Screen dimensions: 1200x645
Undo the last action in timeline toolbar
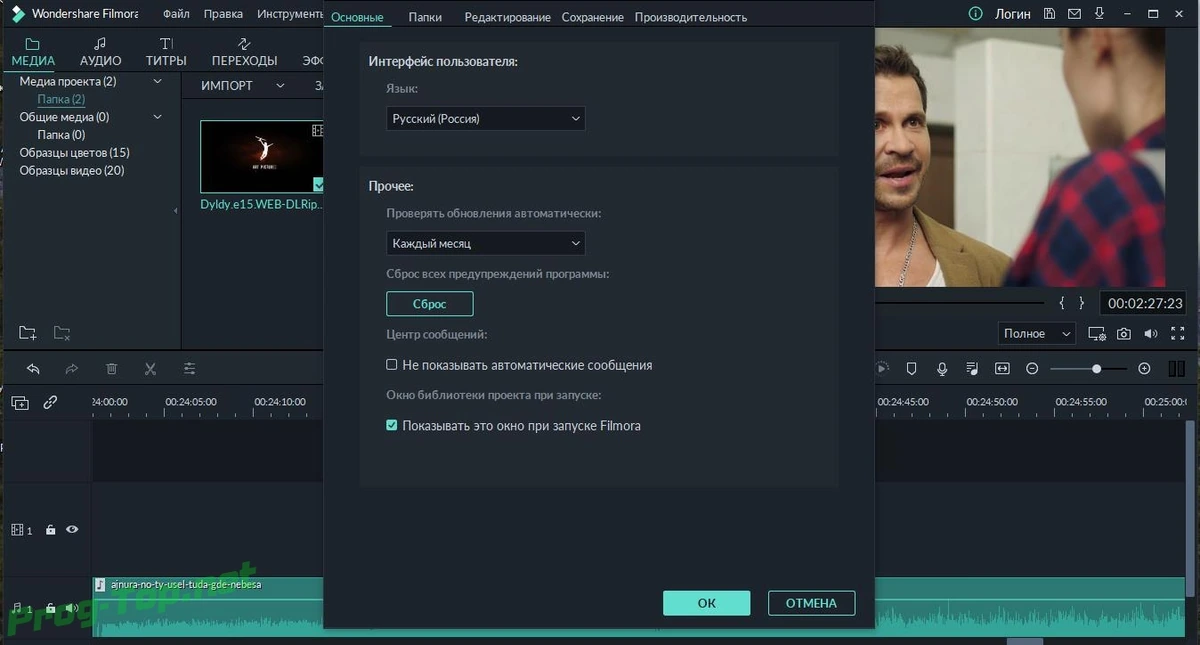(x=33, y=368)
